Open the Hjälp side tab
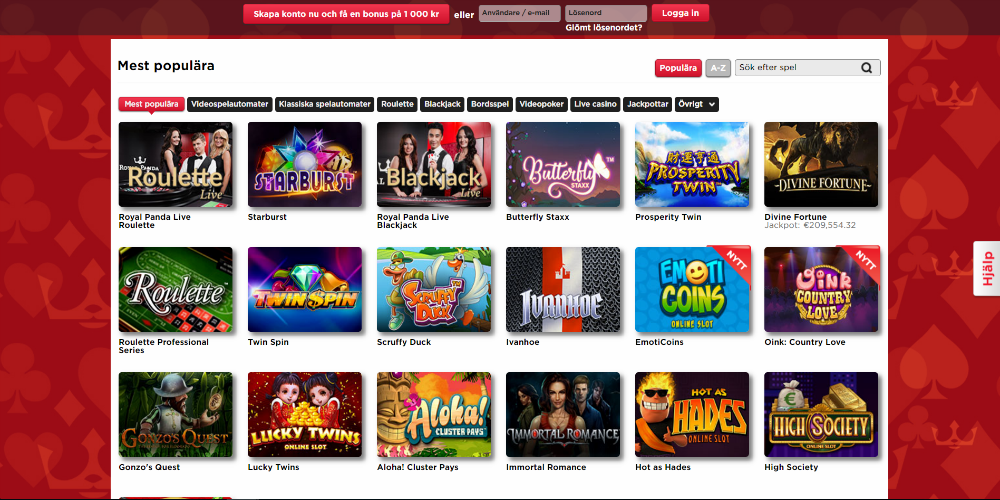The image size is (1000, 500). pos(987,268)
